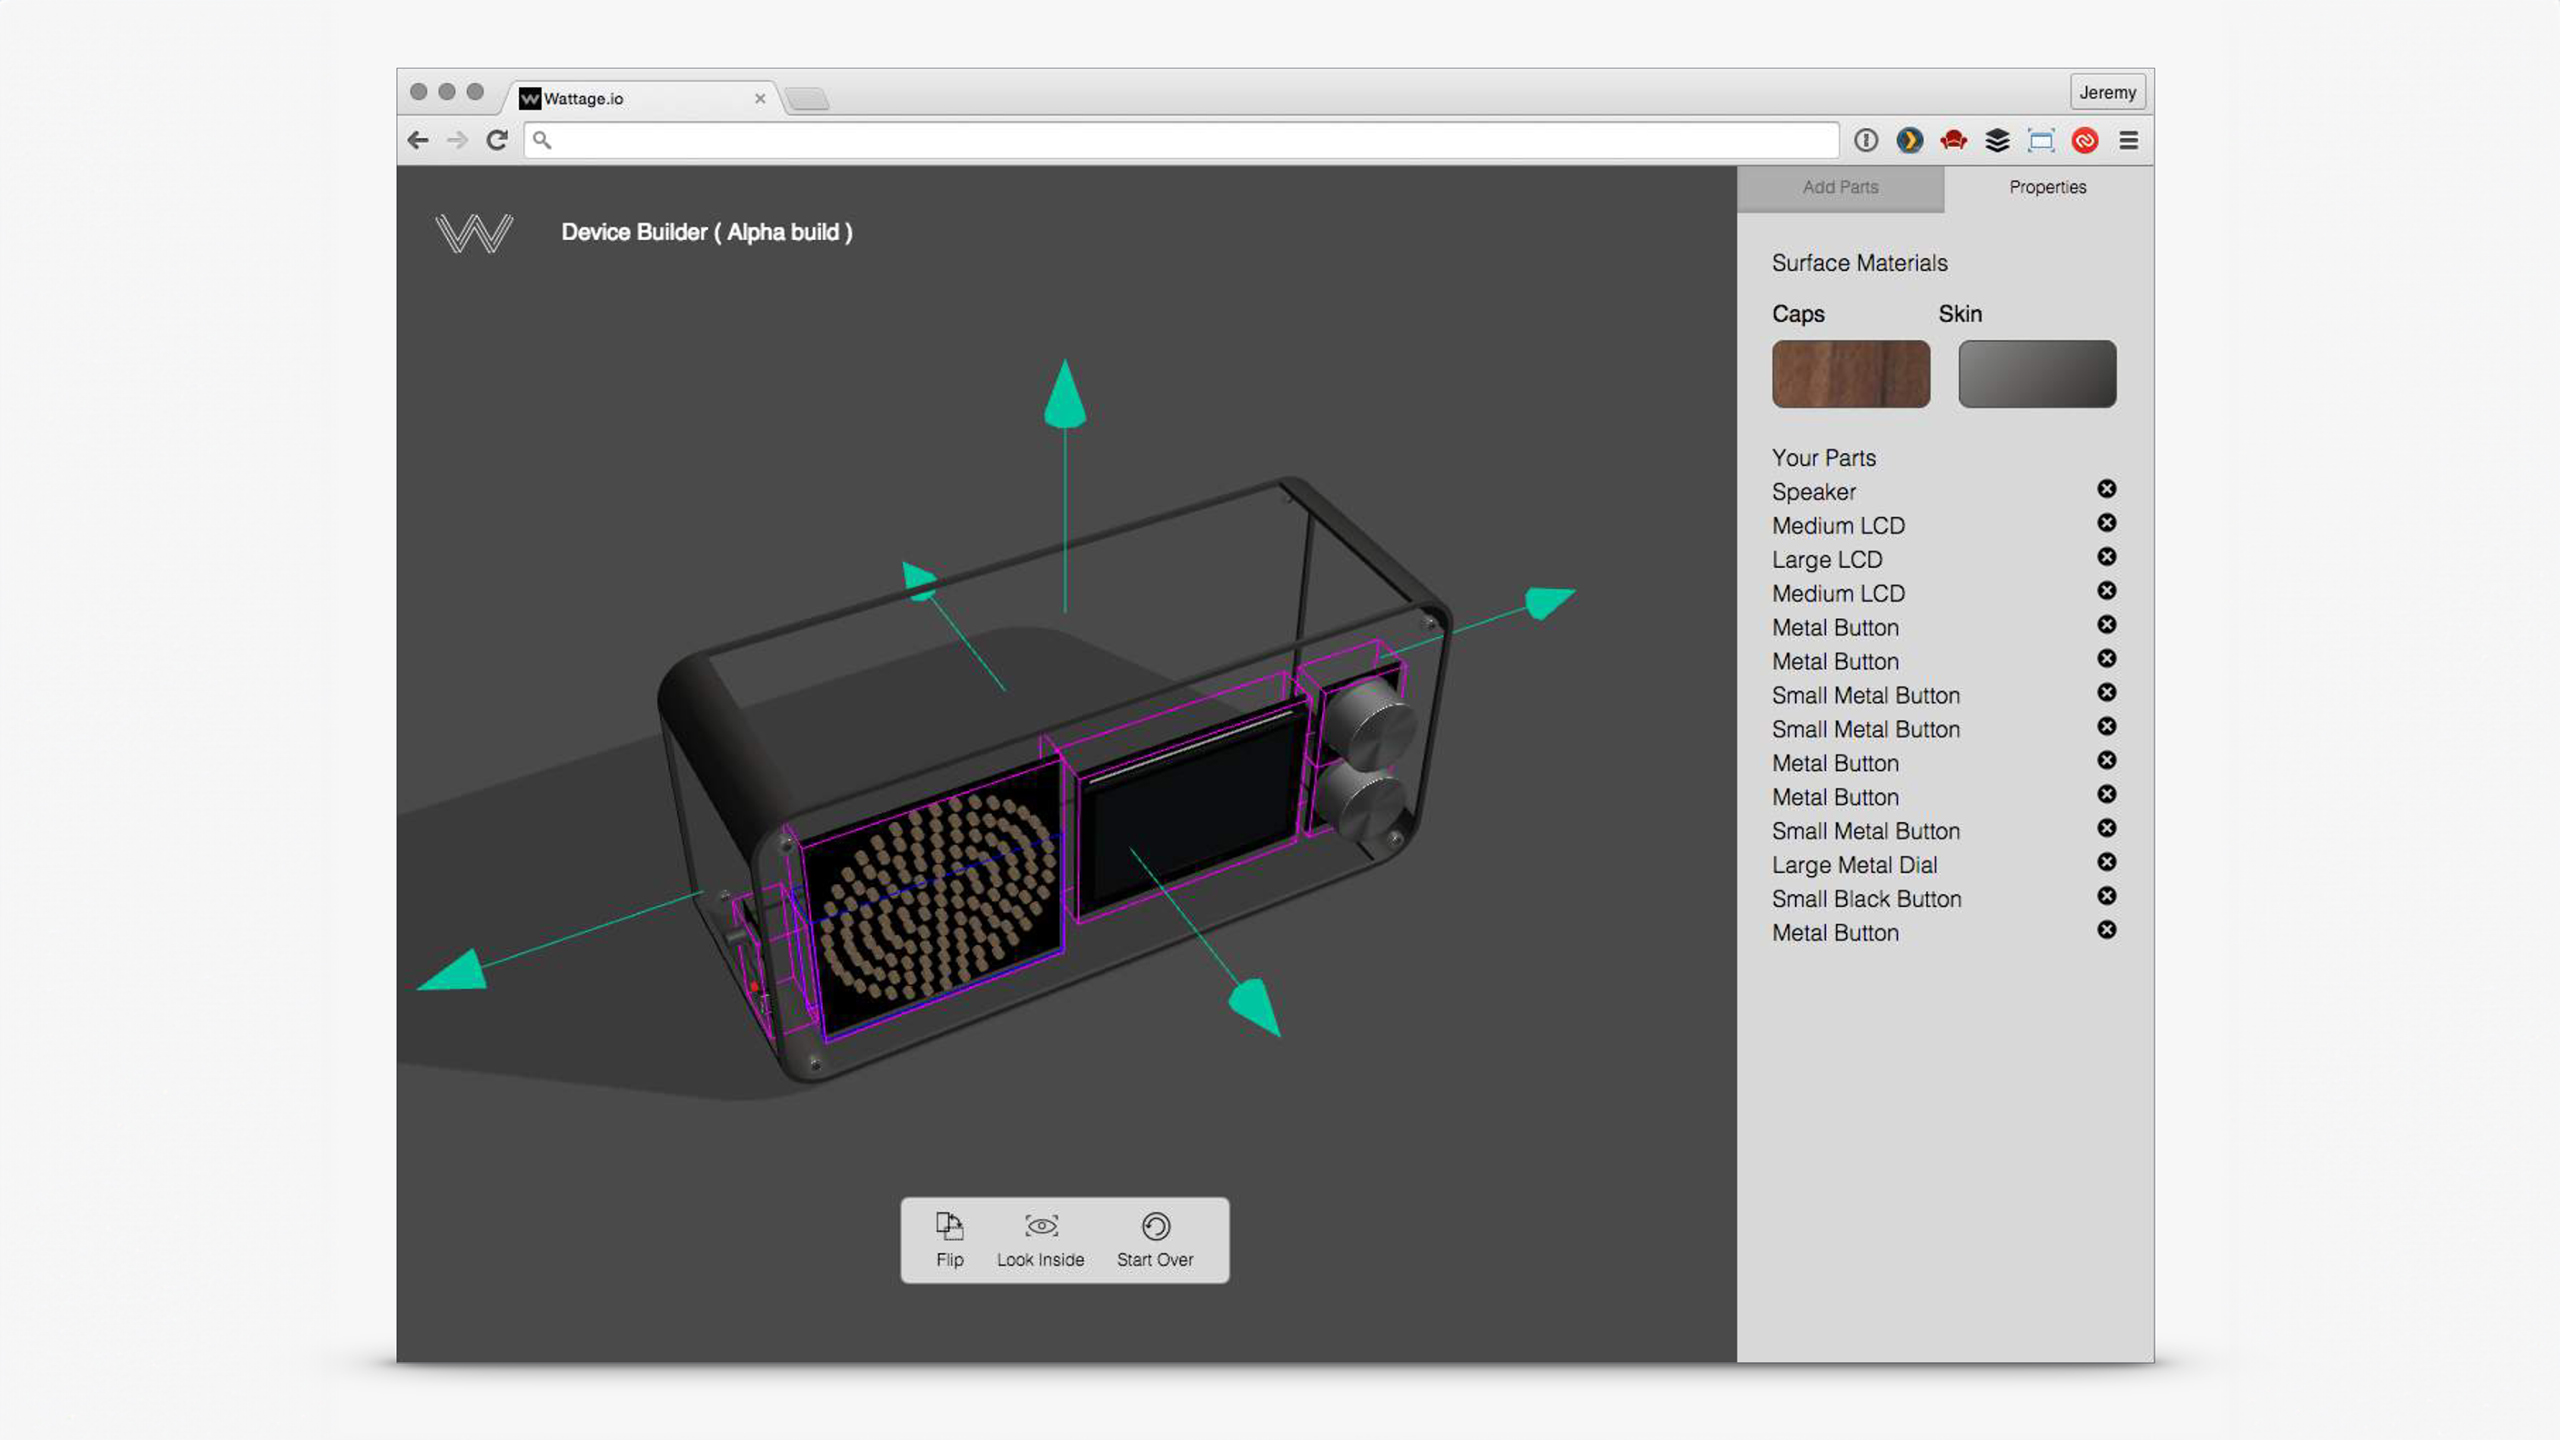This screenshot has height=1440, width=2560.
Task: Click the Flip icon in bottom toolbar
Action: [x=949, y=1226]
